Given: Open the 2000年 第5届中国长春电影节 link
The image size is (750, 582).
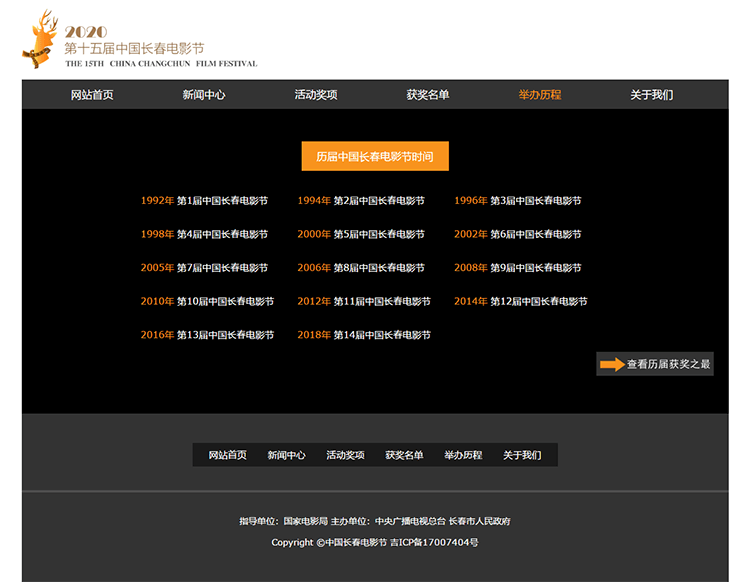Looking at the screenshot, I should [x=361, y=234].
